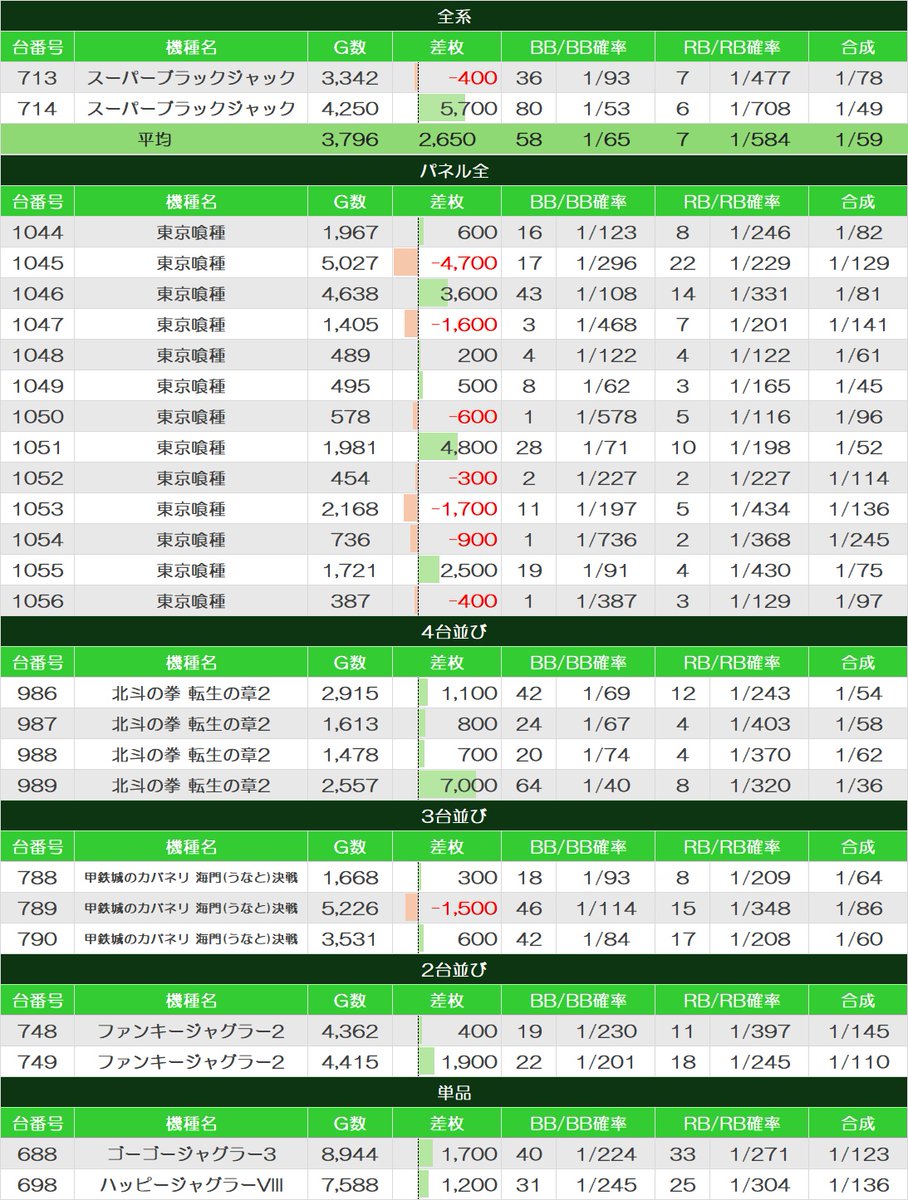
Task: Click the 単品 section header
Action: point(454,1093)
